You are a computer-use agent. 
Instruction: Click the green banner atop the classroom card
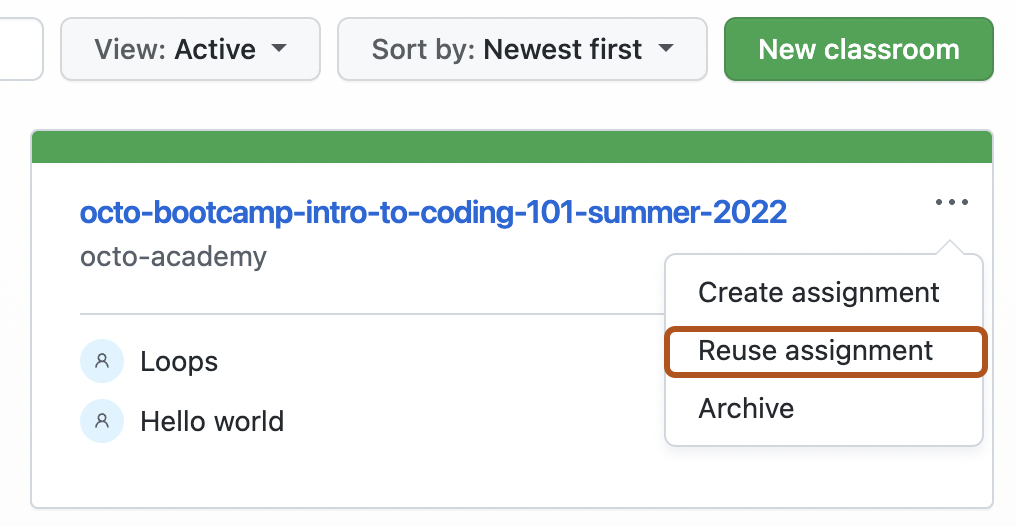tap(512, 147)
